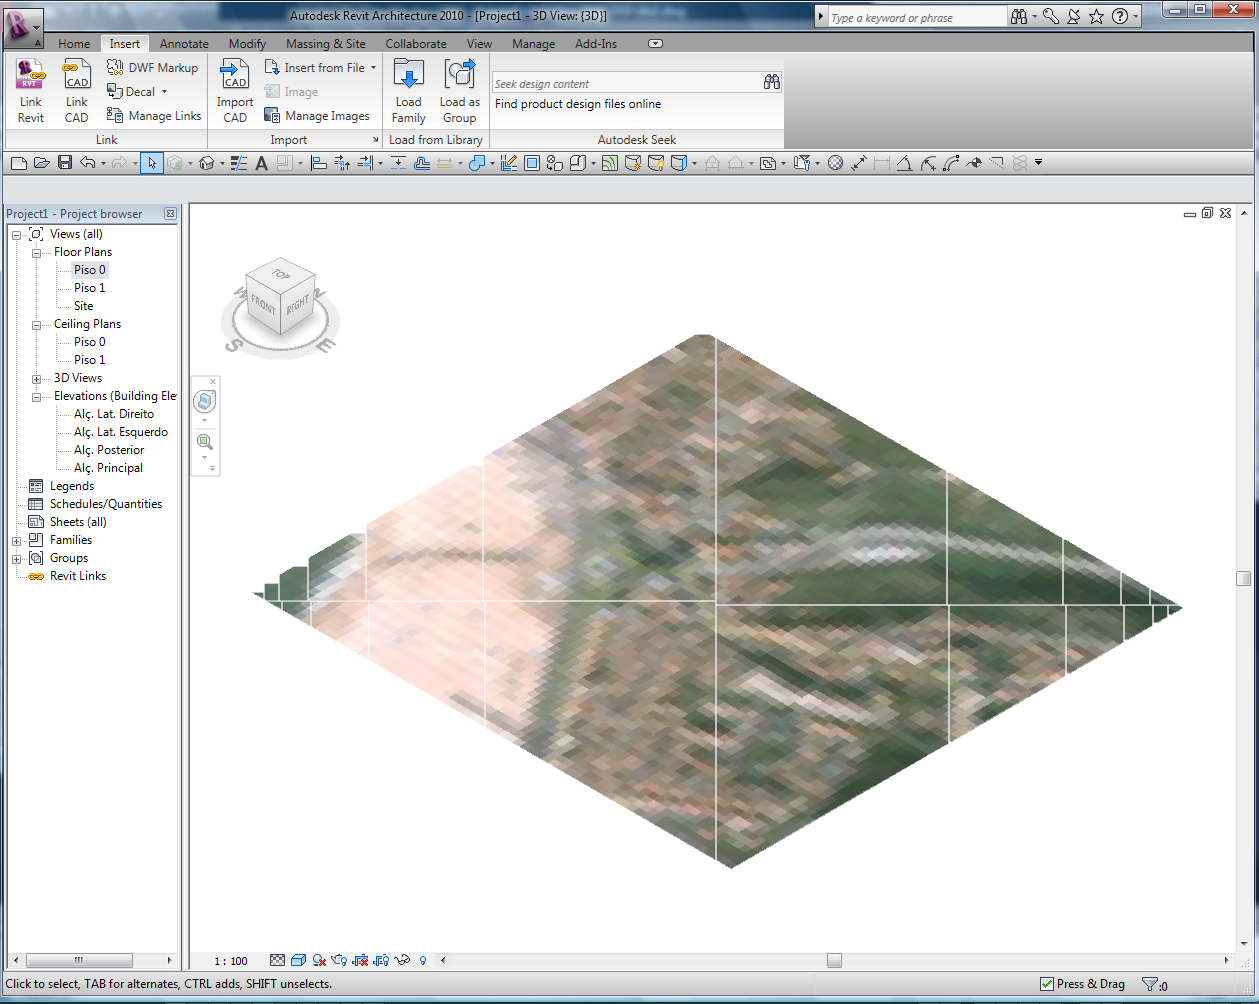The image size is (1259, 1004).
Task: Click the ViewCube TOP face
Action: [x=280, y=274]
